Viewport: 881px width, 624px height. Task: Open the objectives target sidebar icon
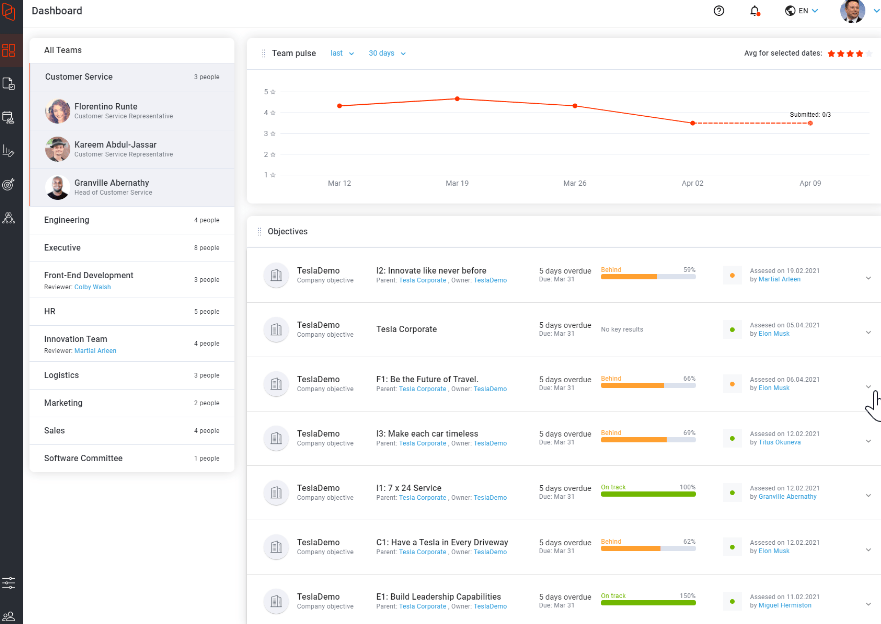8,184
